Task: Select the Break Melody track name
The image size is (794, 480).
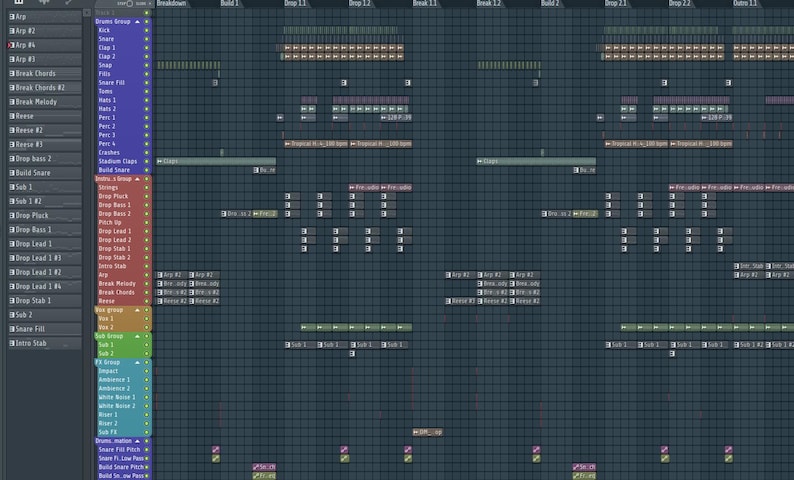Action: [x=117, y=284]
